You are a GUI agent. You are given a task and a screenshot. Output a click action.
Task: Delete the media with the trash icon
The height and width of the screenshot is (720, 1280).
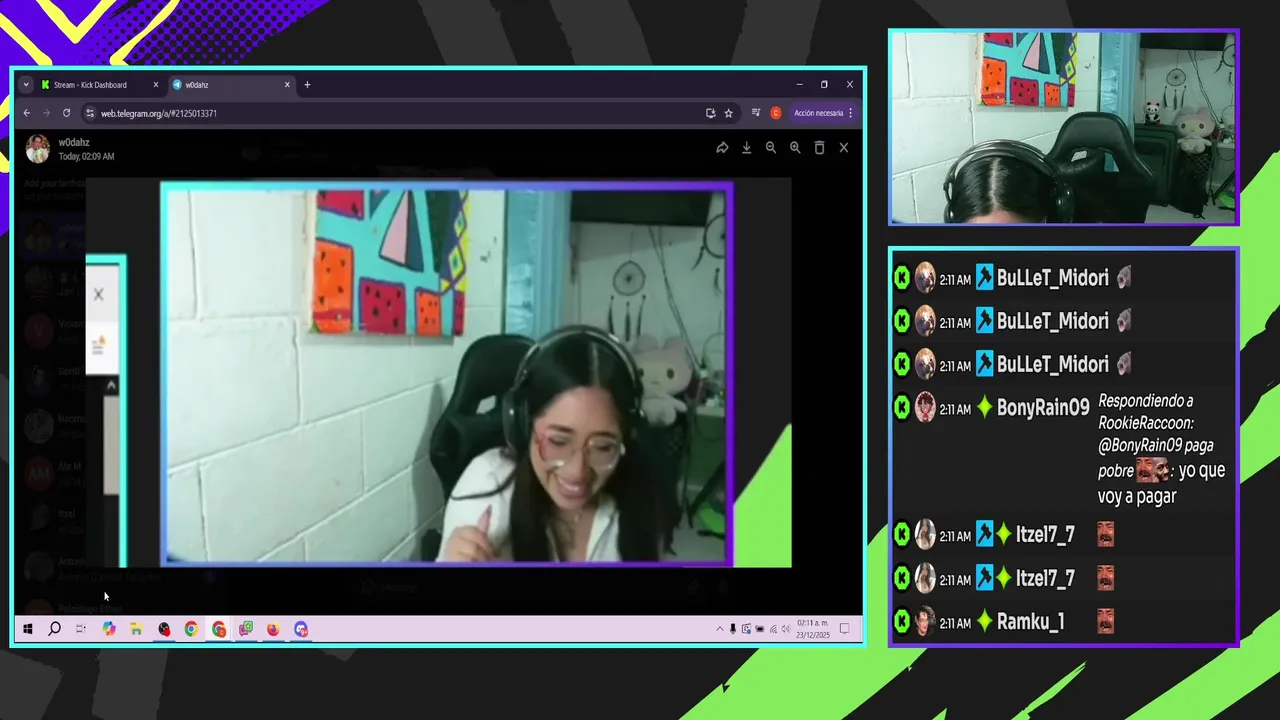pos(819,148)
